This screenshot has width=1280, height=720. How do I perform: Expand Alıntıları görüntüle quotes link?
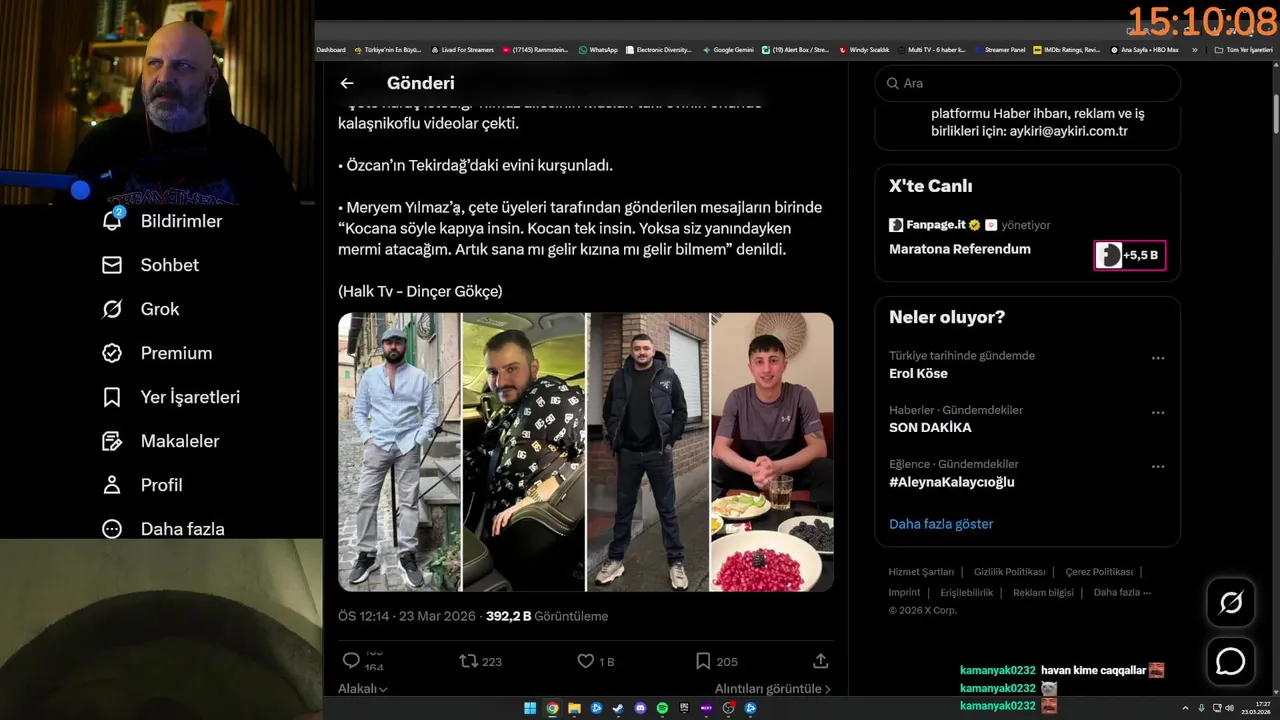(x=773, y=689)
